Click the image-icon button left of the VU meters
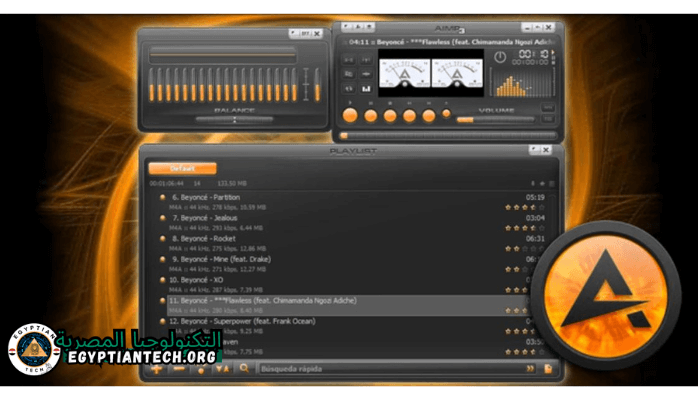 click(x=349, y=74)
